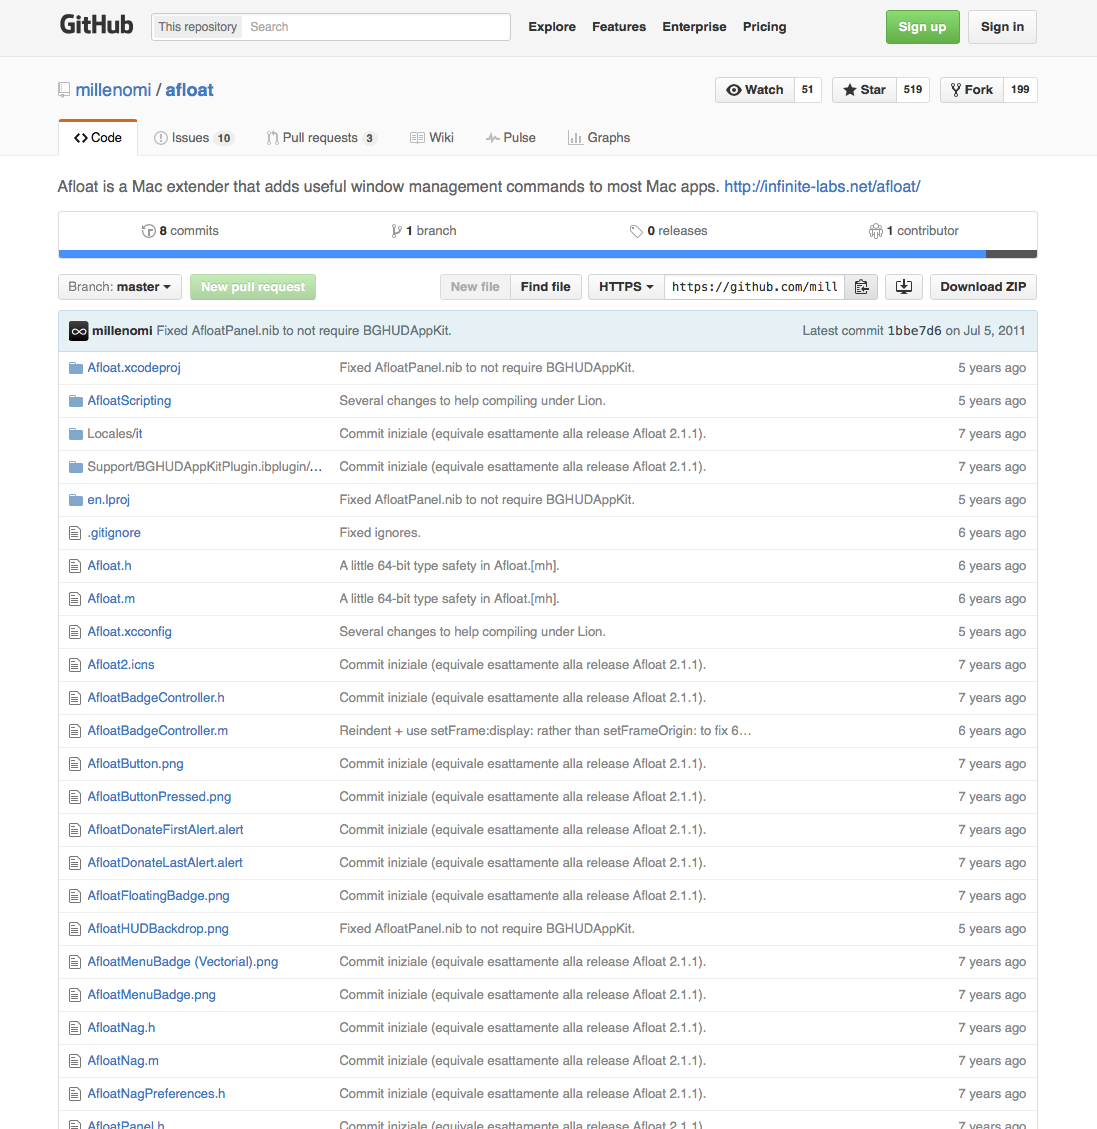Viewport: 1097px width, 1129px height.
Task: Click the clone in desktop icon
Action: (x=903, y=287)
